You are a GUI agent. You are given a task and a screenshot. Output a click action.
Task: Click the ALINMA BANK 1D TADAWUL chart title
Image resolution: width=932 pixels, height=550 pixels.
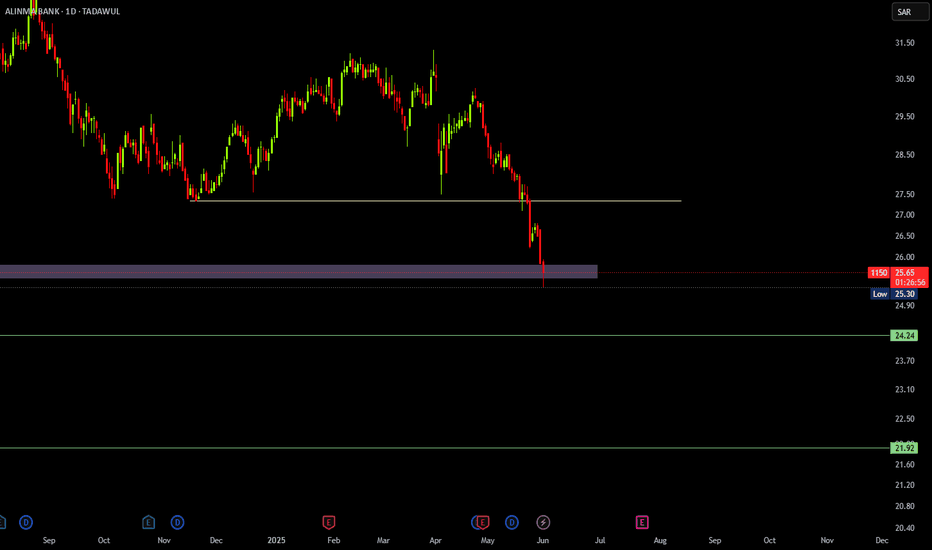pos(62,11)
